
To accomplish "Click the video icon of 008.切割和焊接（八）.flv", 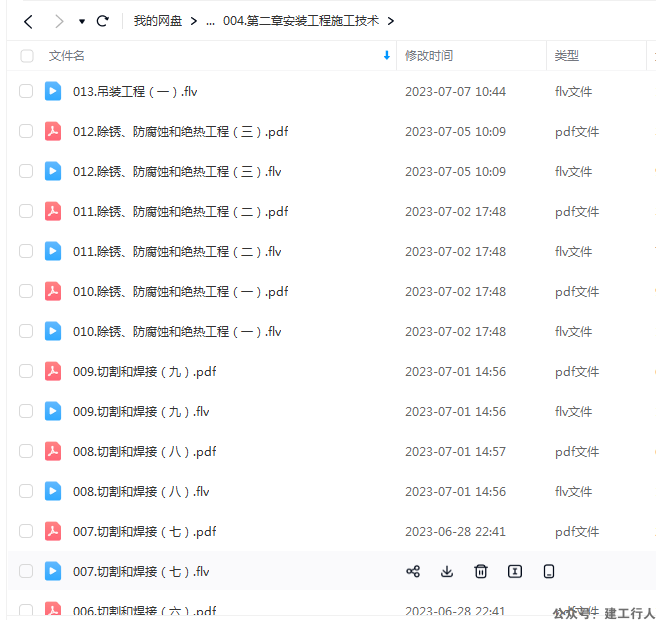I will 53,491.
